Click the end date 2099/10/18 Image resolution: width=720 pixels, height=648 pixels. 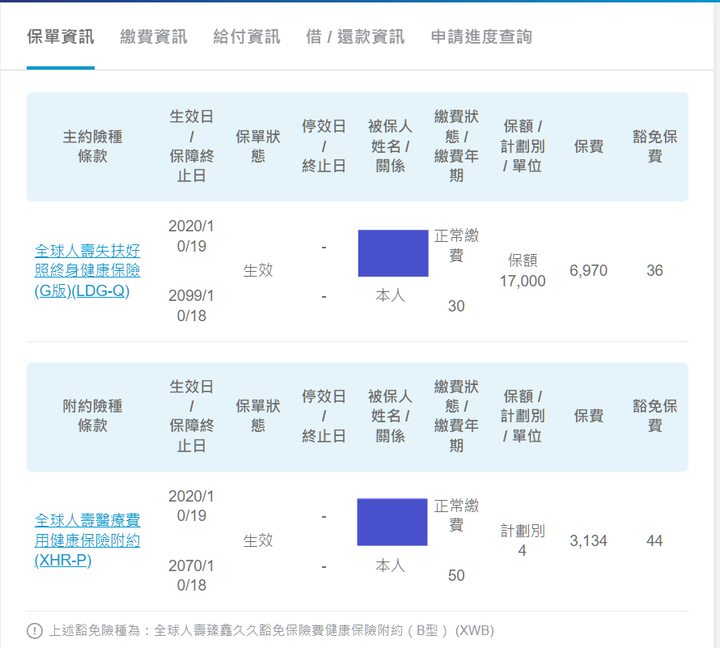(191, 306)
